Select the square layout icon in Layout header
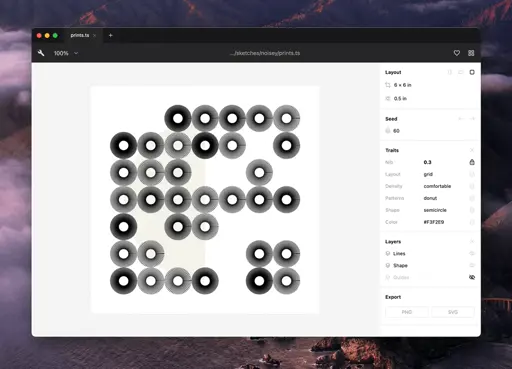The image size is (512, 369). (x=472, y=72)
